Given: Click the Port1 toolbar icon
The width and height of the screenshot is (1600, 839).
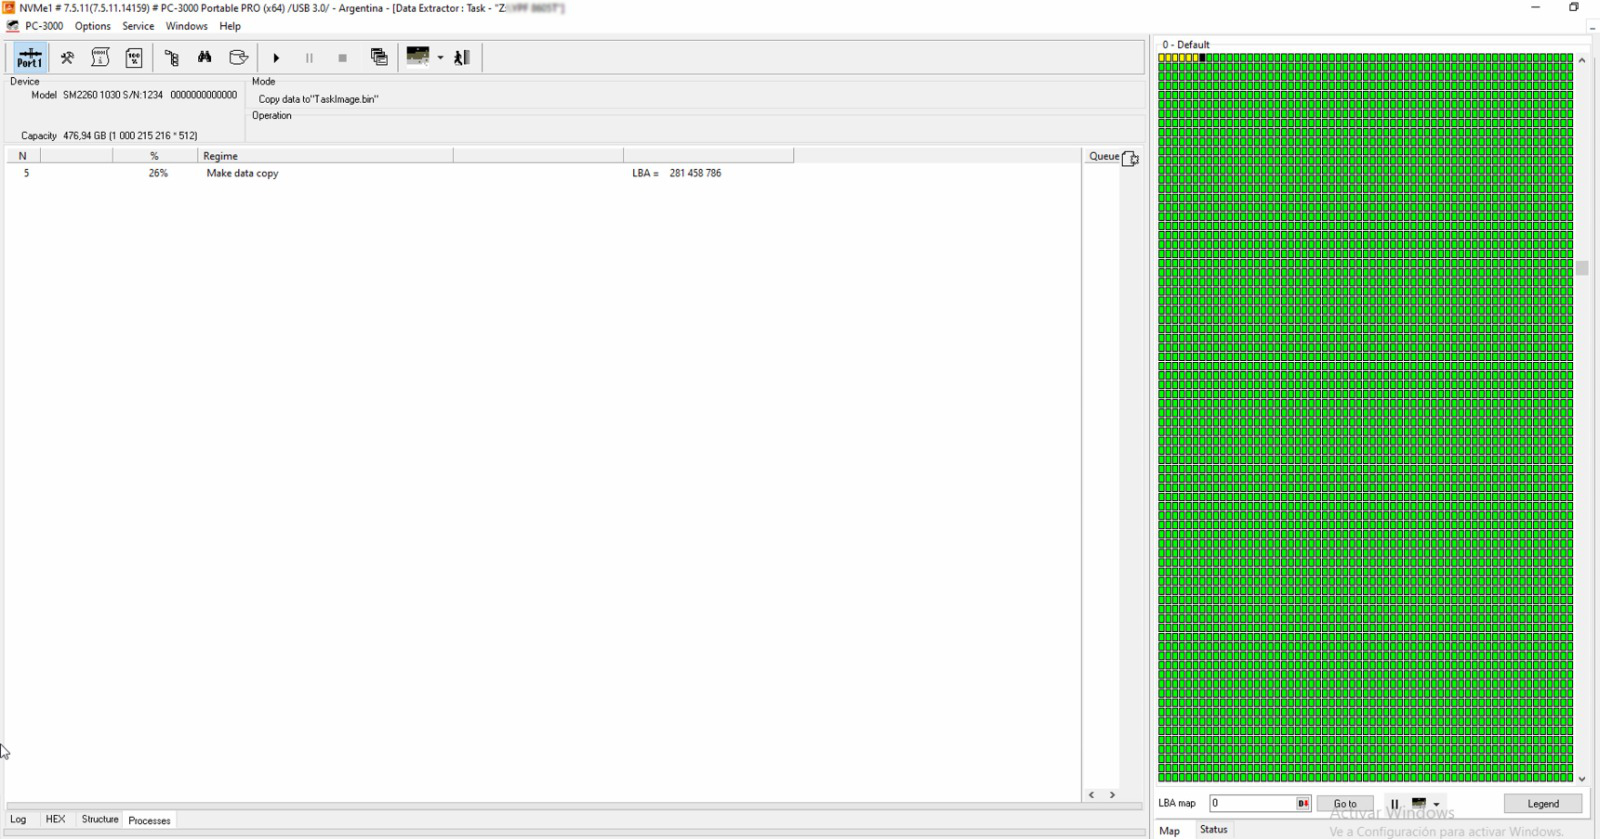Looking at the screenshot, I should pos(30,58).
